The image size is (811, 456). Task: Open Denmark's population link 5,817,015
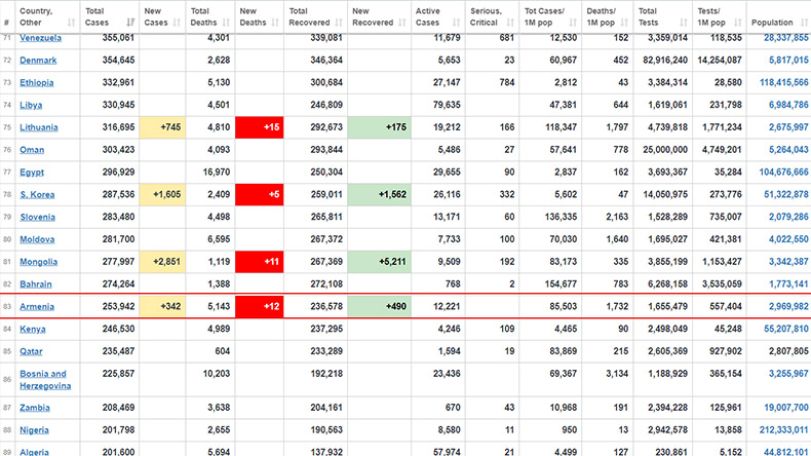point(788,60)
